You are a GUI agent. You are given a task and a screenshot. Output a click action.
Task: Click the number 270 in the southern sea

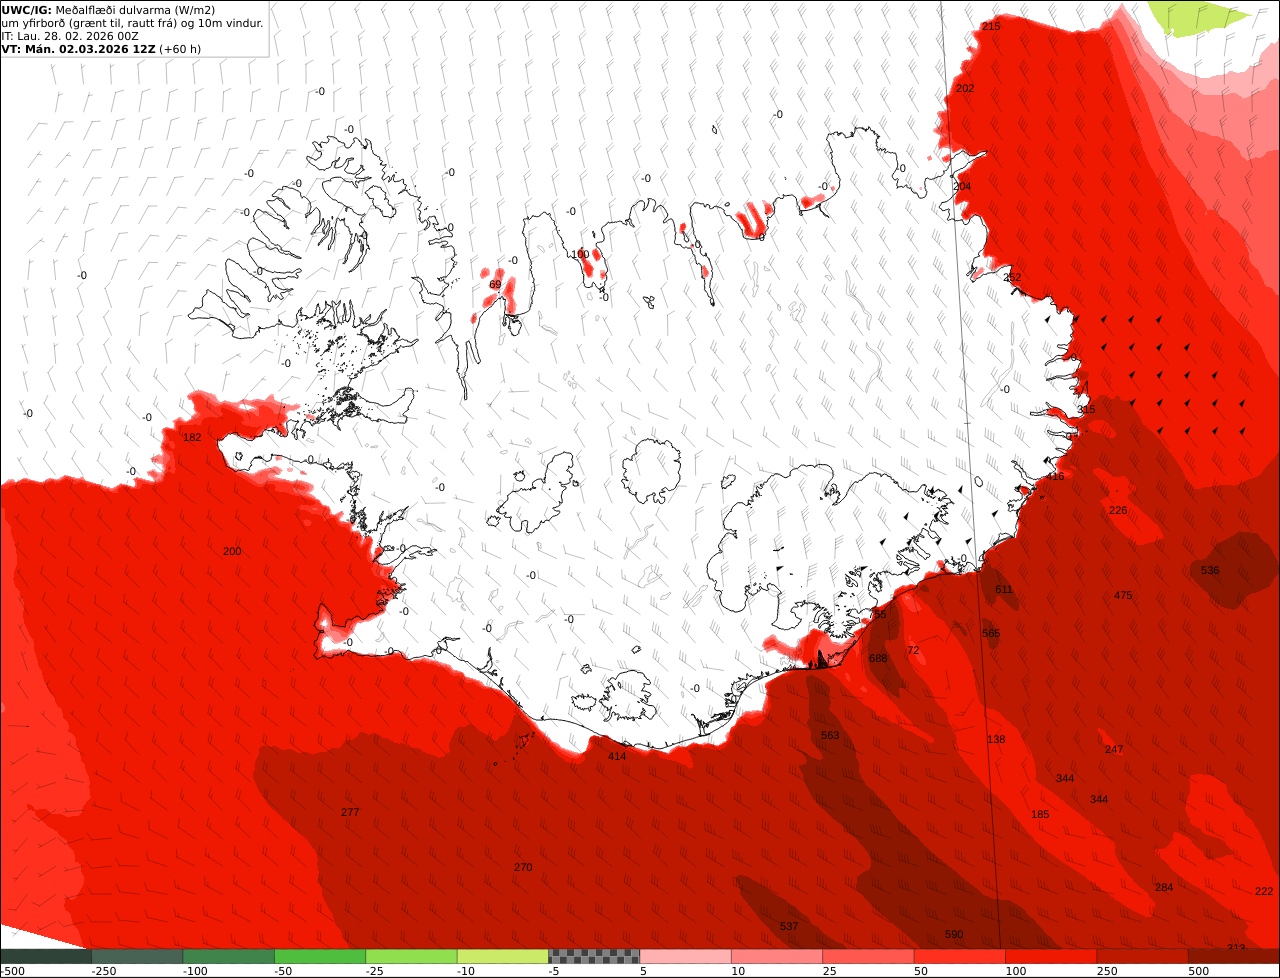tap(523, 867)
